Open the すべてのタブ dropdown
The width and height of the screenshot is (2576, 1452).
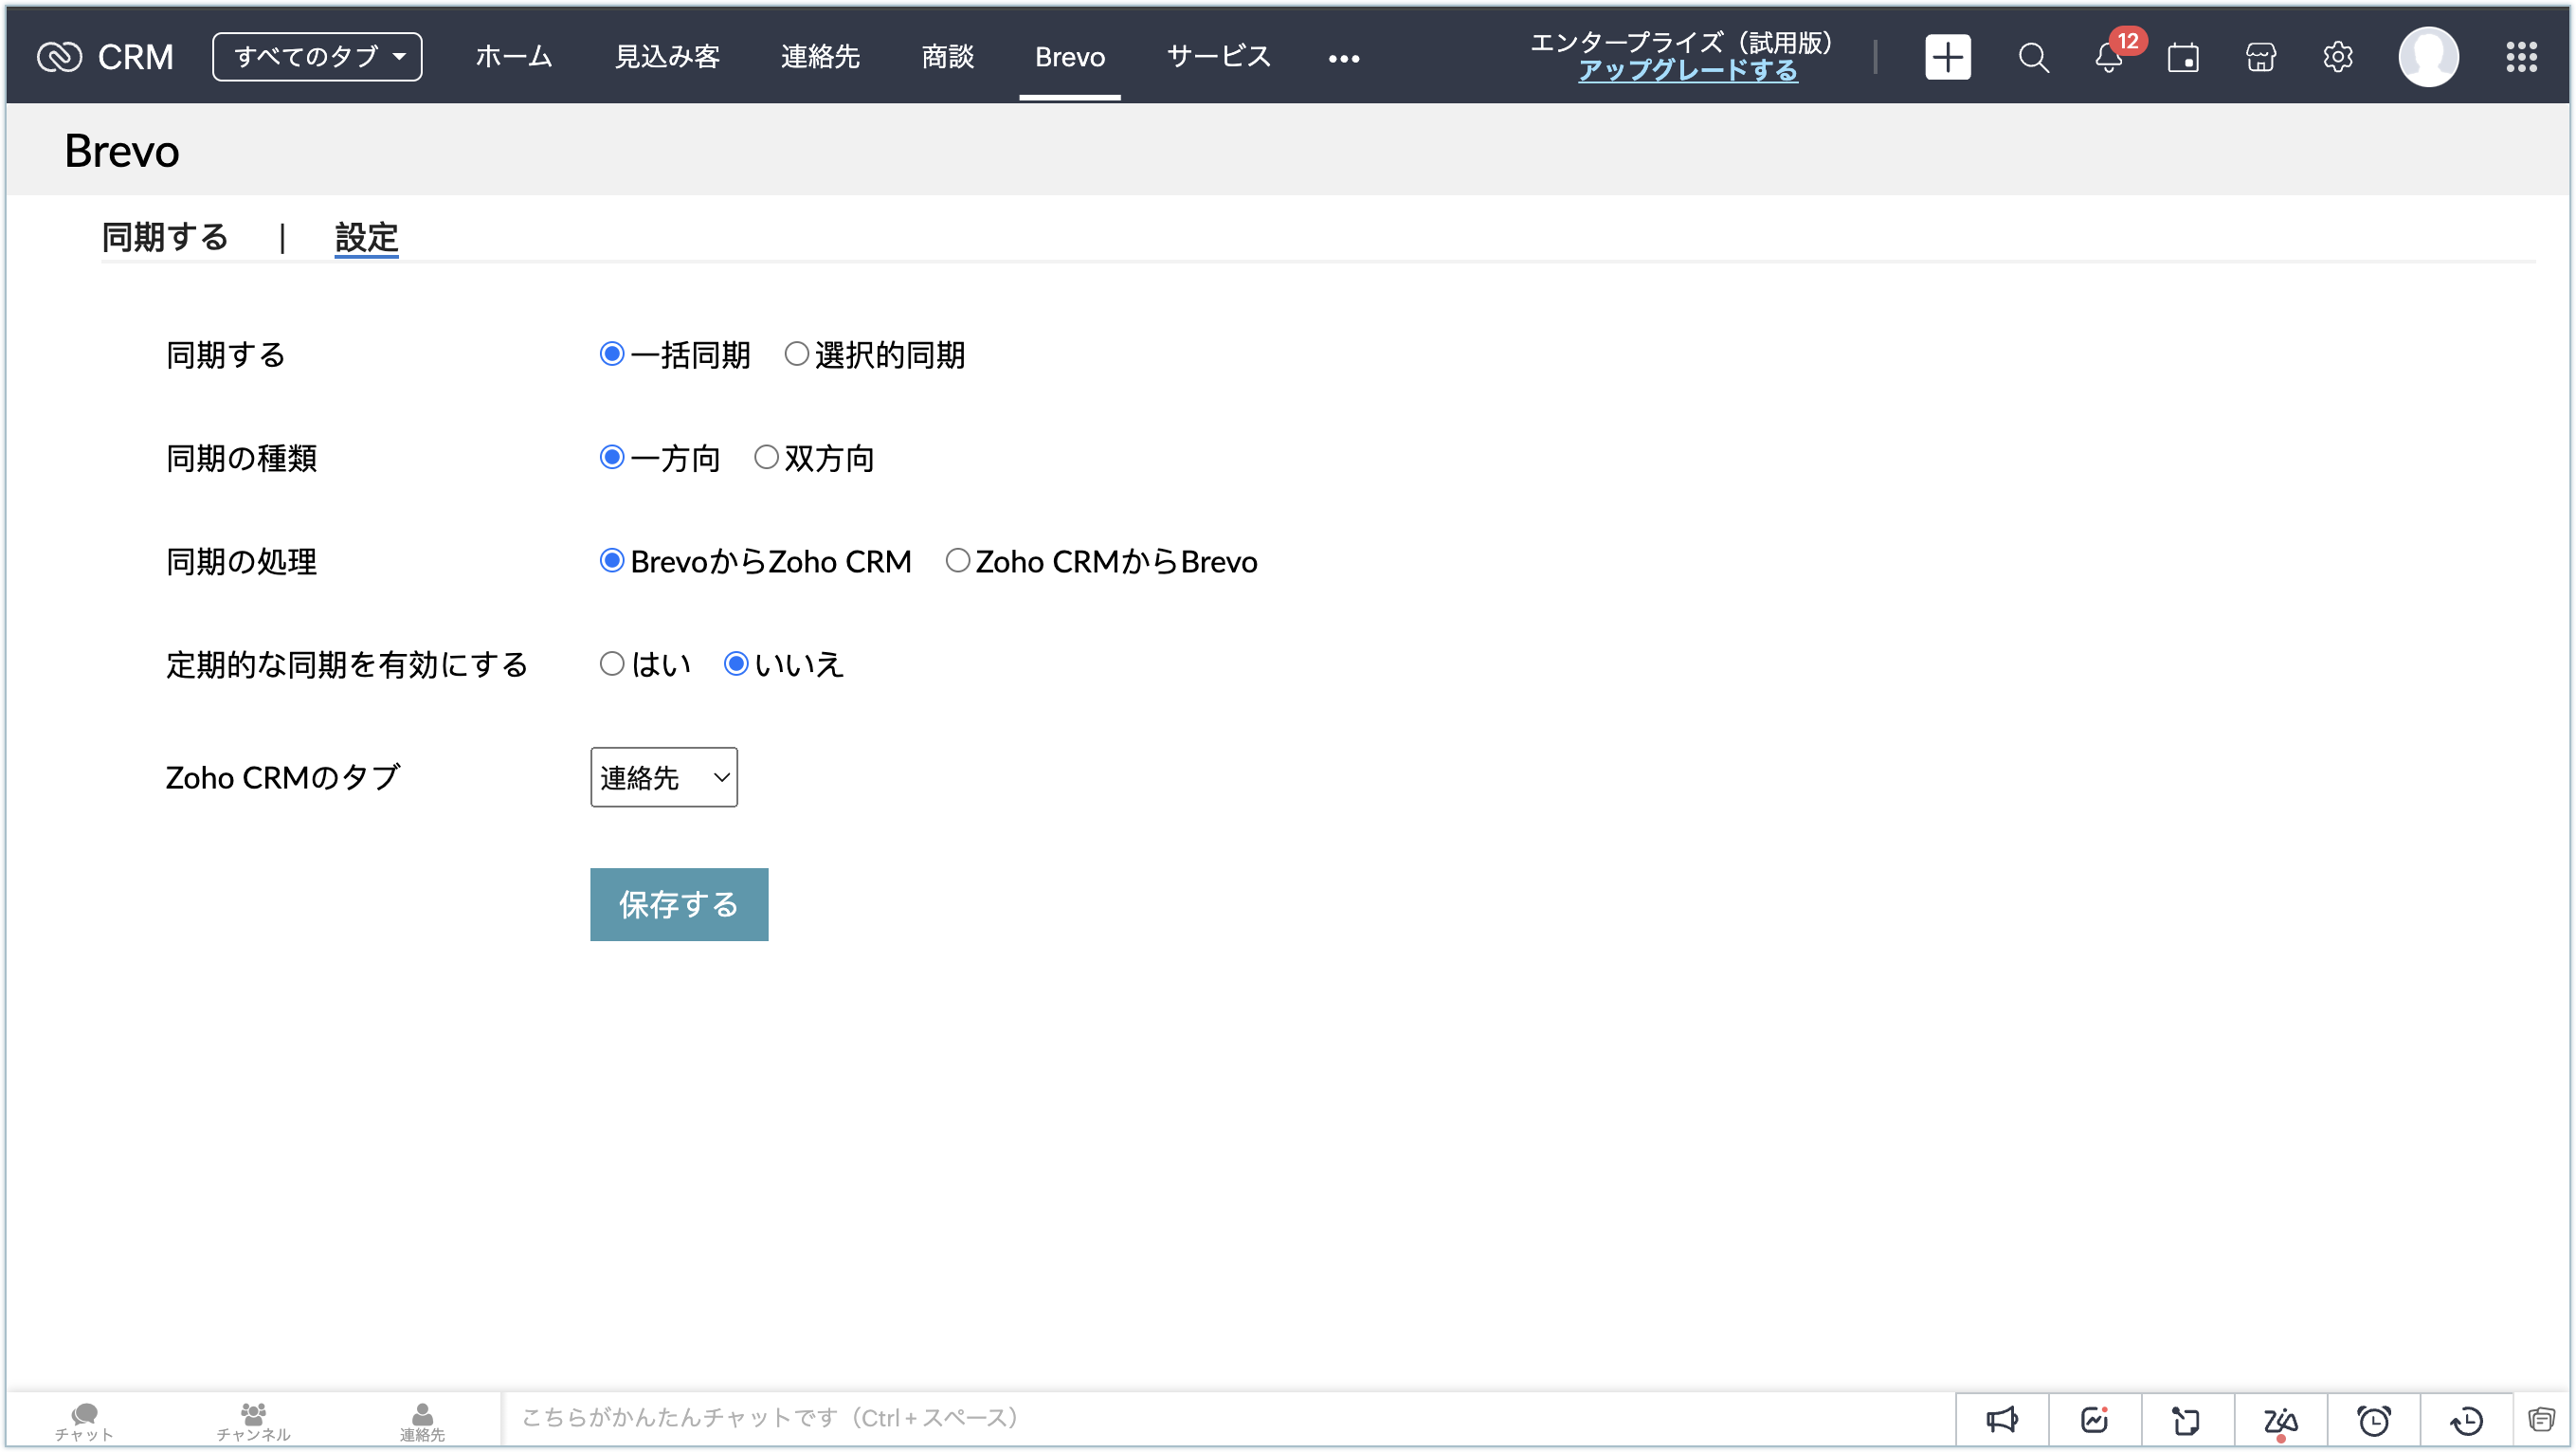click(317, 57)
